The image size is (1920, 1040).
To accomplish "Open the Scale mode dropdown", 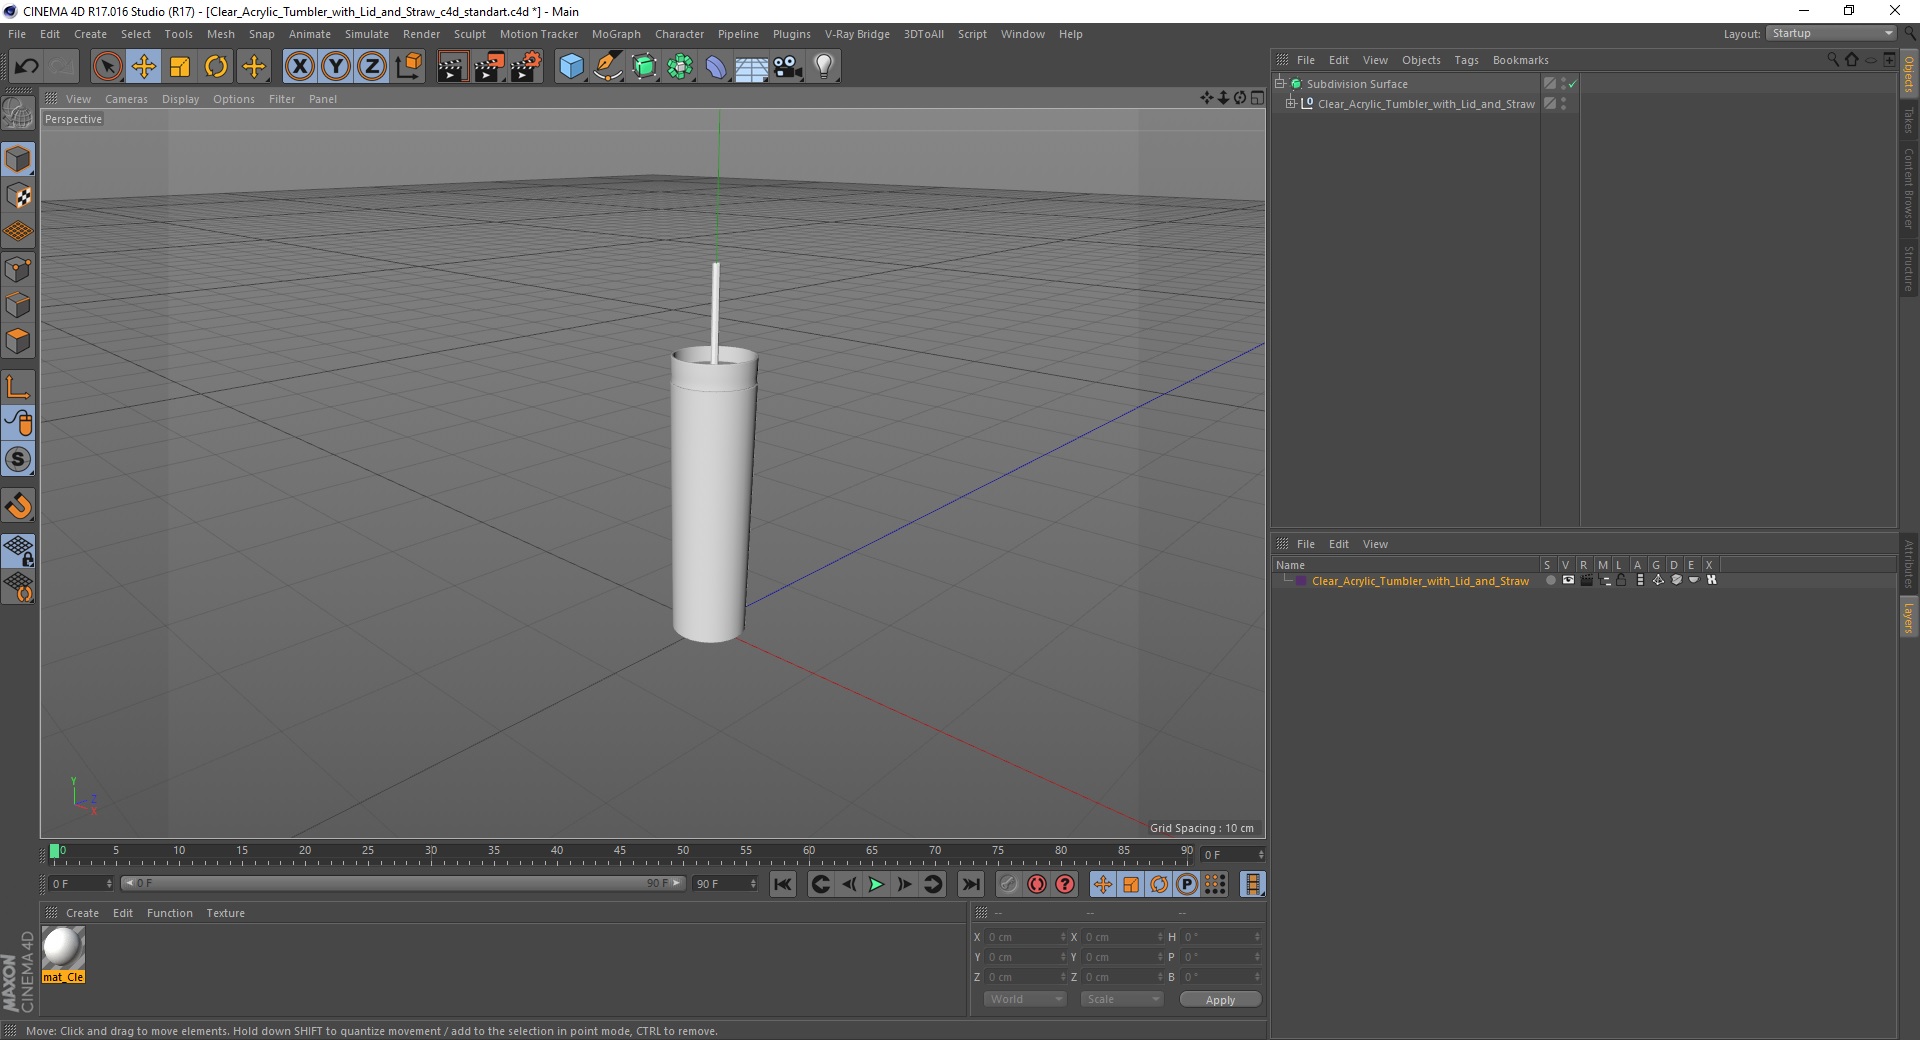I will (1122, 999).
